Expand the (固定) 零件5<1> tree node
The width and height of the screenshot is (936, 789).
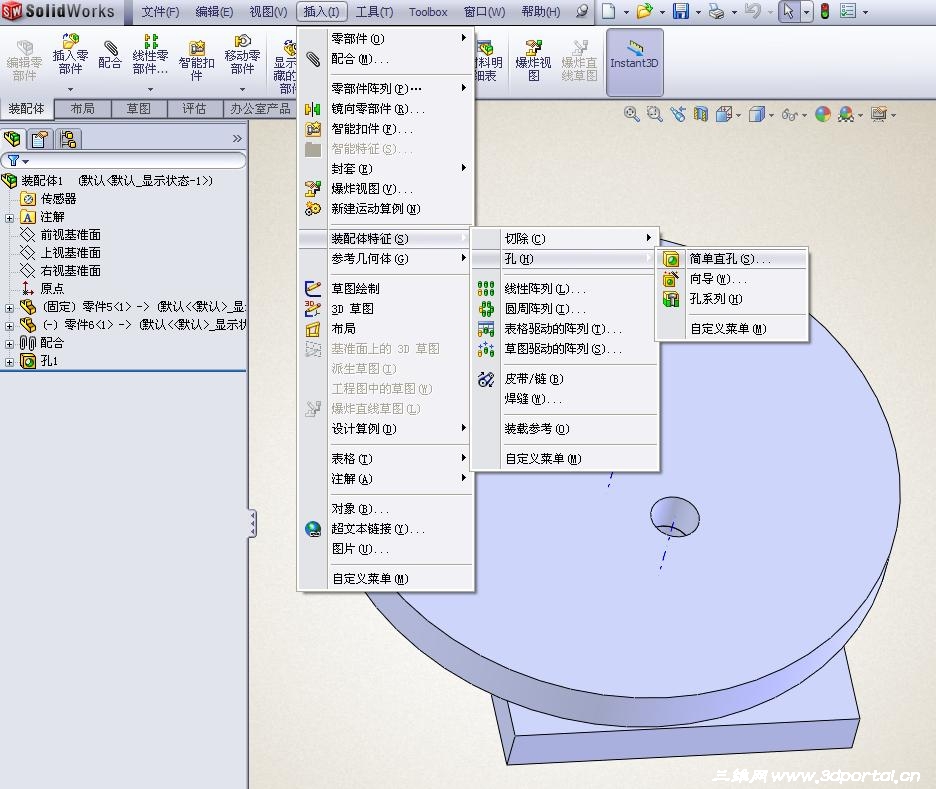point(9,308)
